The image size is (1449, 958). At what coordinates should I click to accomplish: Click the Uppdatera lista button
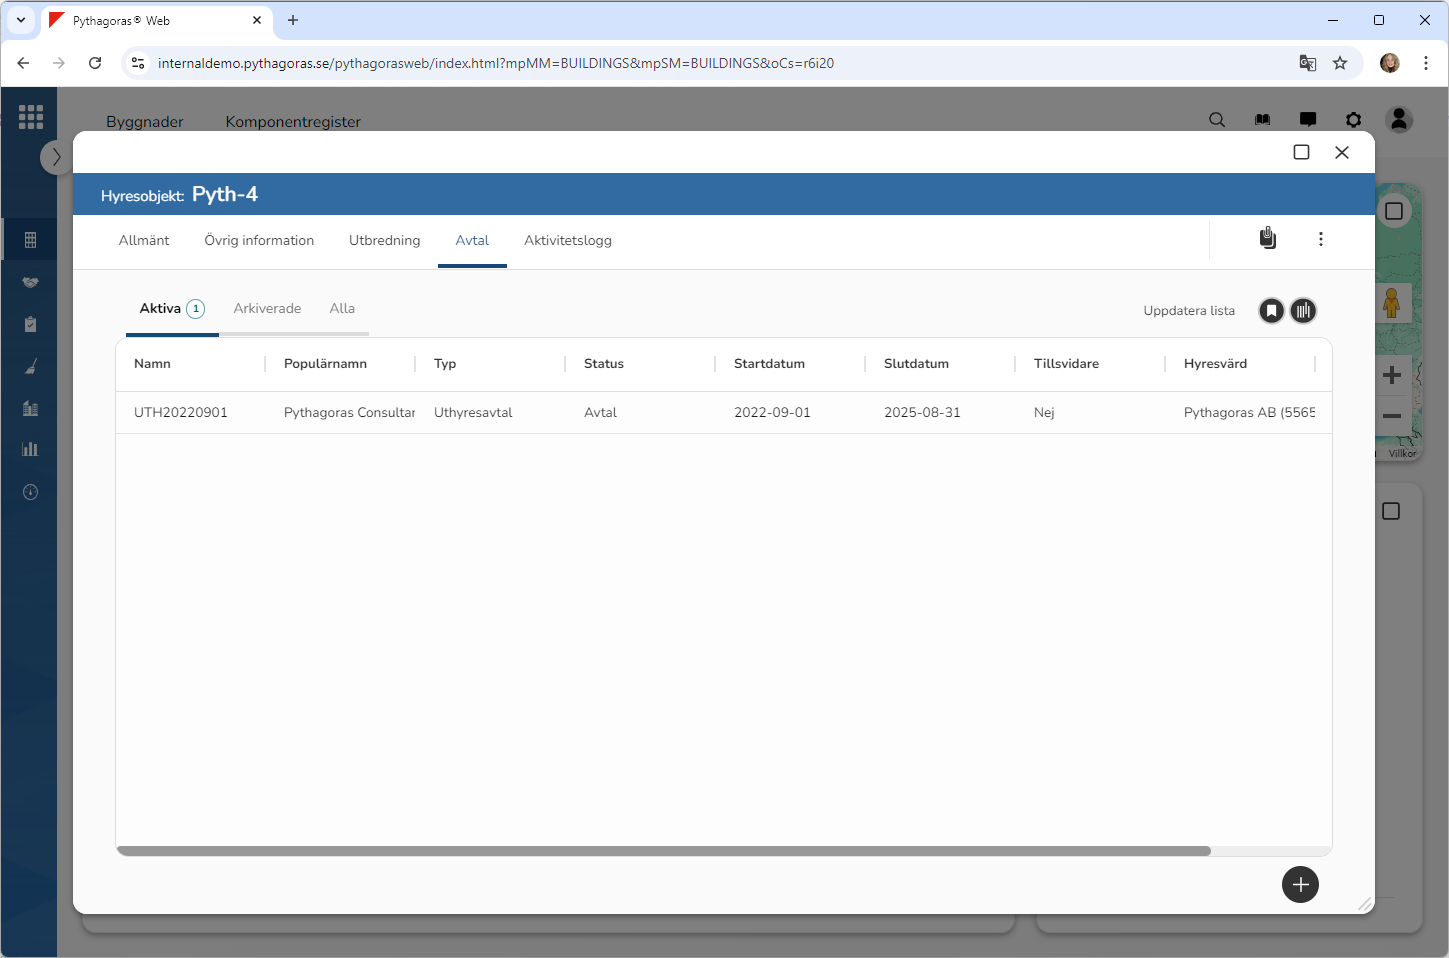coord(1188,311)
